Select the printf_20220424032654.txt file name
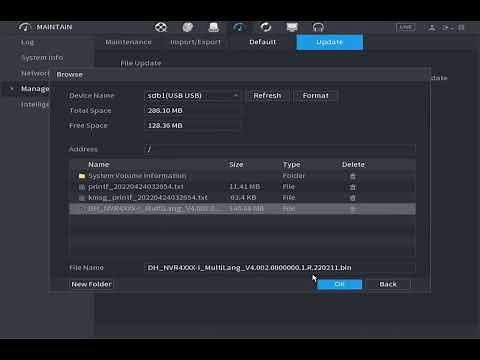This screenshot has height=360, width=480. point(136,187)
